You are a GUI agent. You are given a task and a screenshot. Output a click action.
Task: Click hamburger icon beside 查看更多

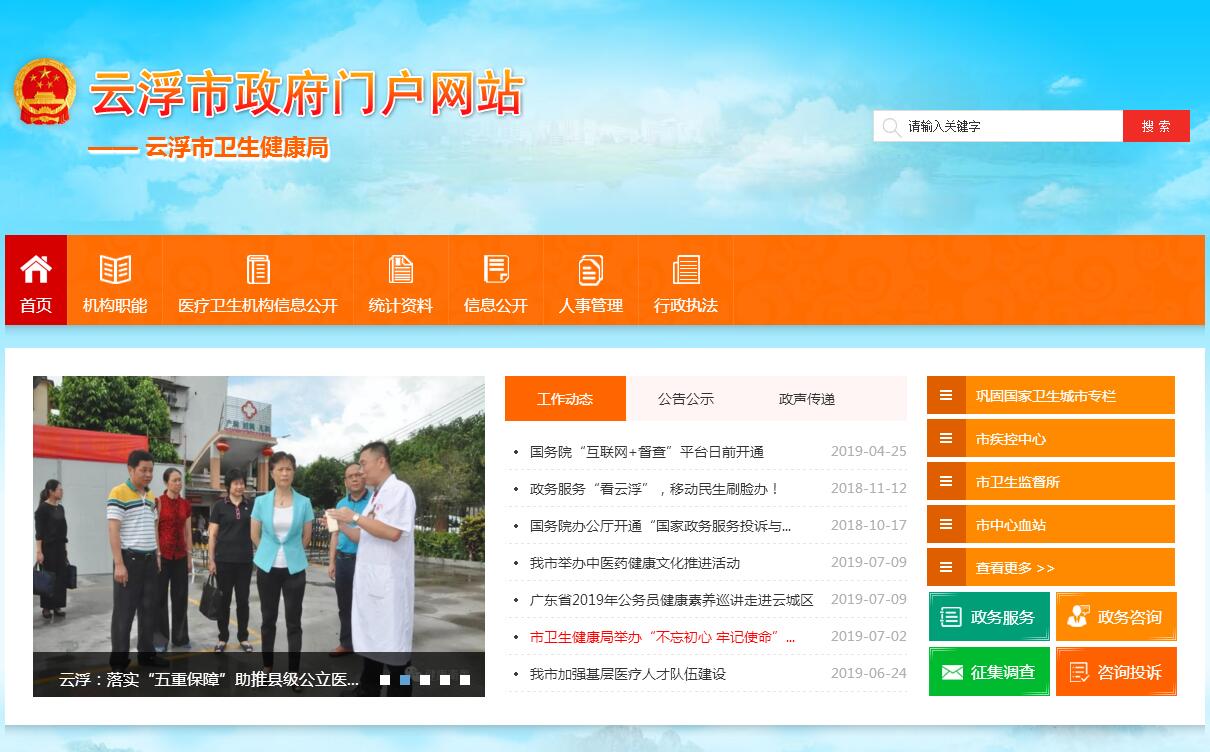946,567
